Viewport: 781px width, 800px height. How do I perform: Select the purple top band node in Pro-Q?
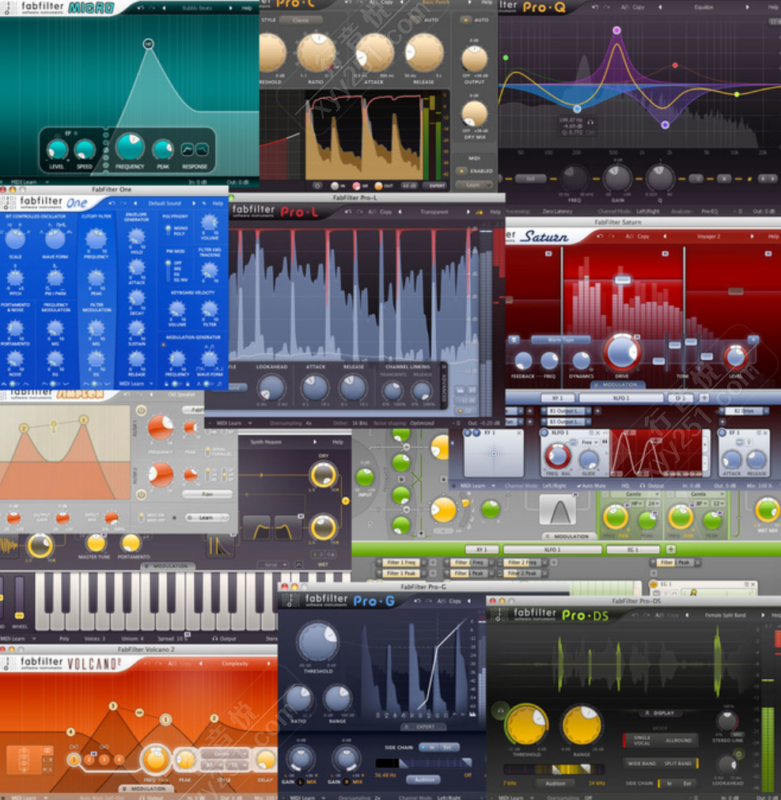tap(617, 31)
